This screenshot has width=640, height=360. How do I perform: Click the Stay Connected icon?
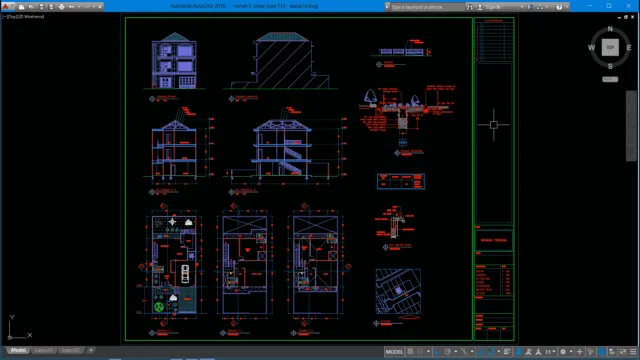540,7
